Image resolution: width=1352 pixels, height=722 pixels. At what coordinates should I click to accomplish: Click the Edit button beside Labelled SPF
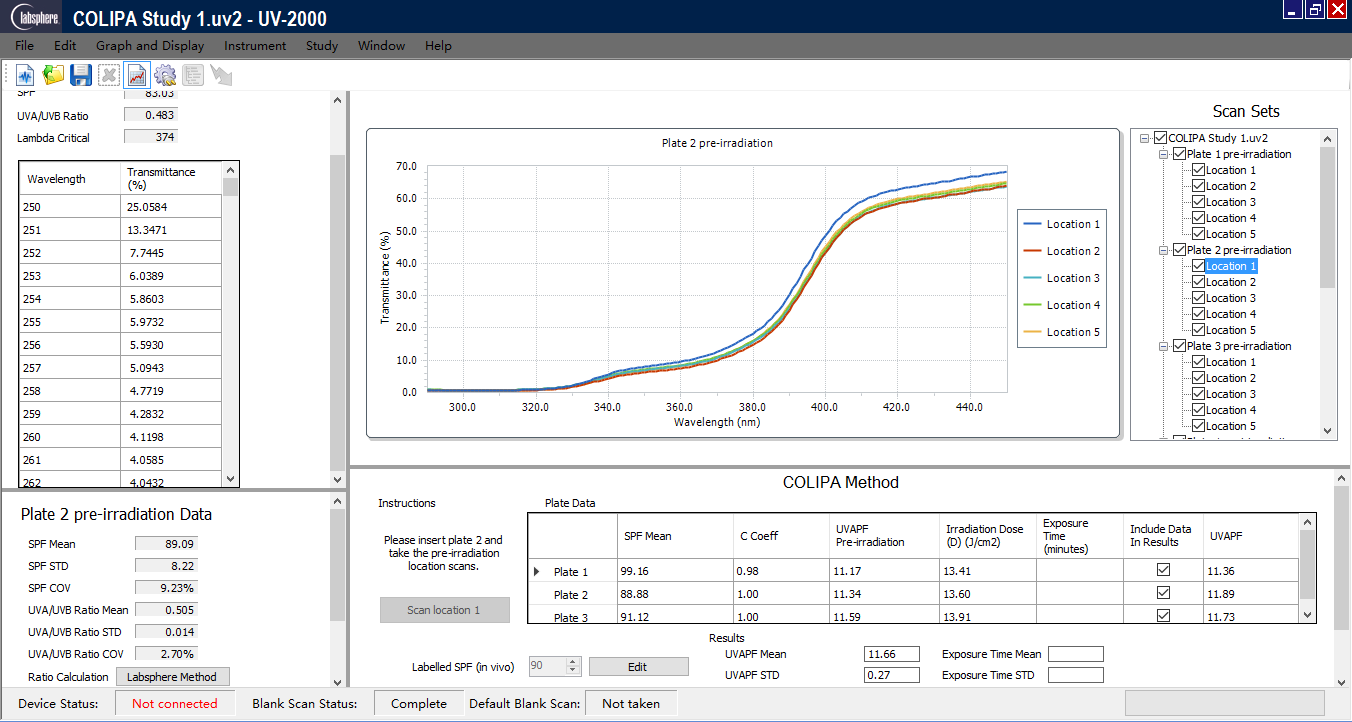pyautogui.click(x=638, y=667)
